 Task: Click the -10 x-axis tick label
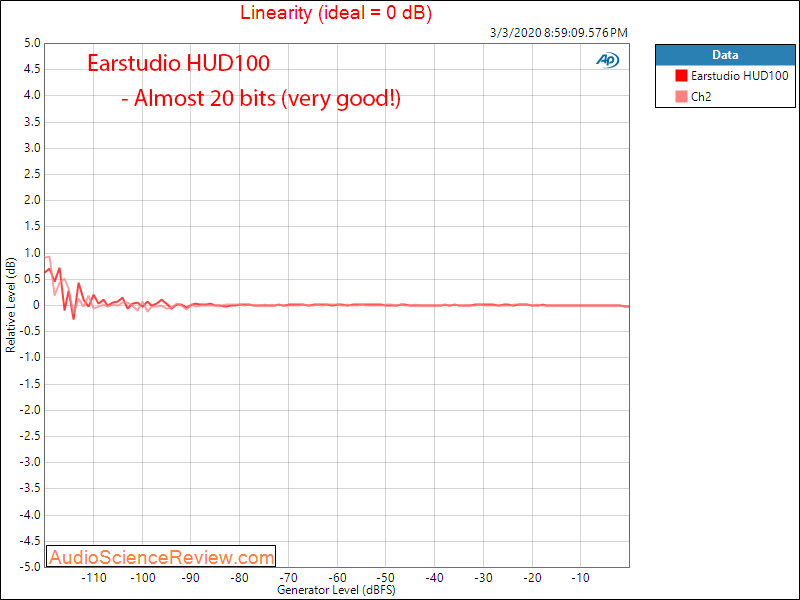tap(581, 578)
